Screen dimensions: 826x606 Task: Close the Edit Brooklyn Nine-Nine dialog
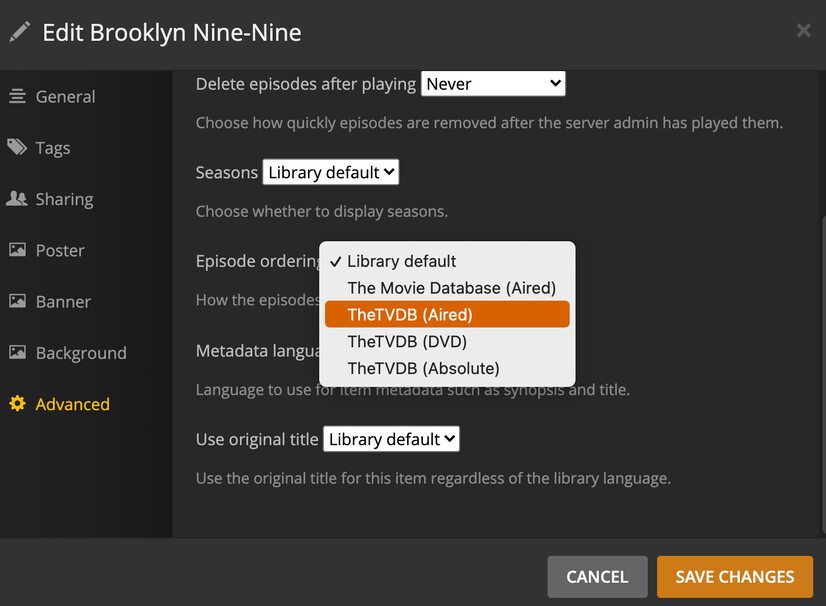click(x=803, y=31)
